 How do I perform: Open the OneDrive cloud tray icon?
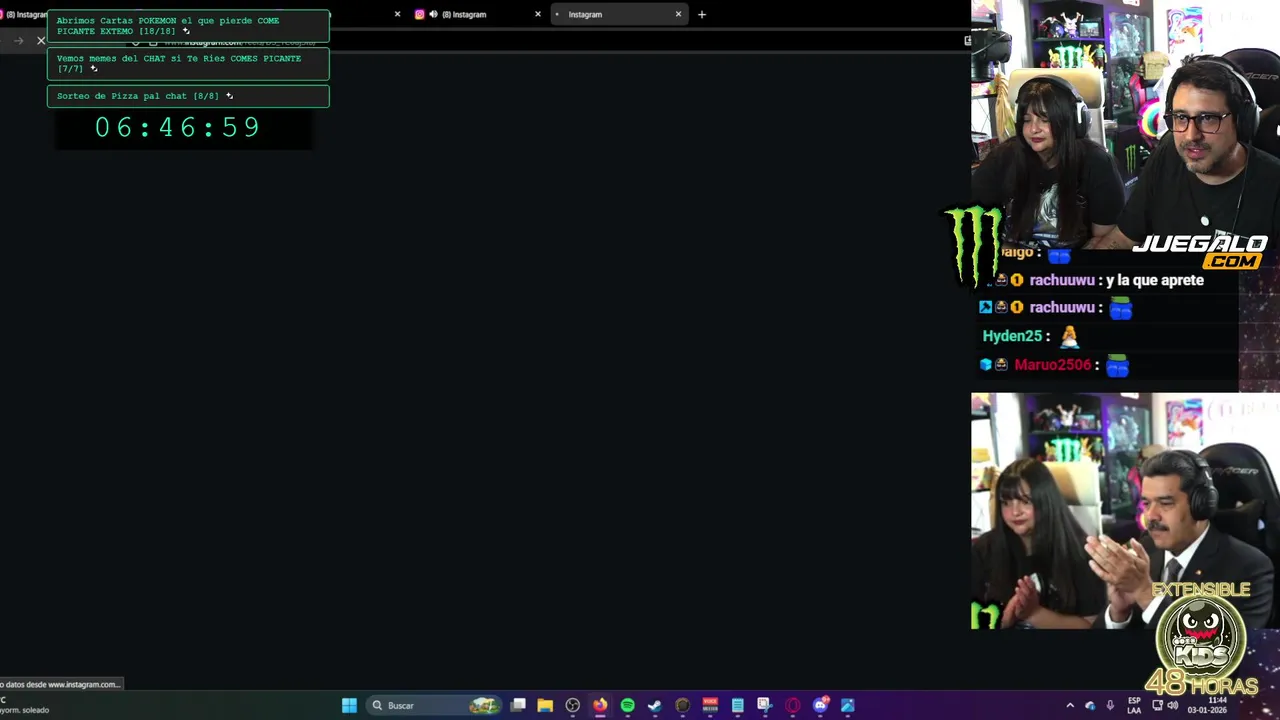(x=1090, y=705)
